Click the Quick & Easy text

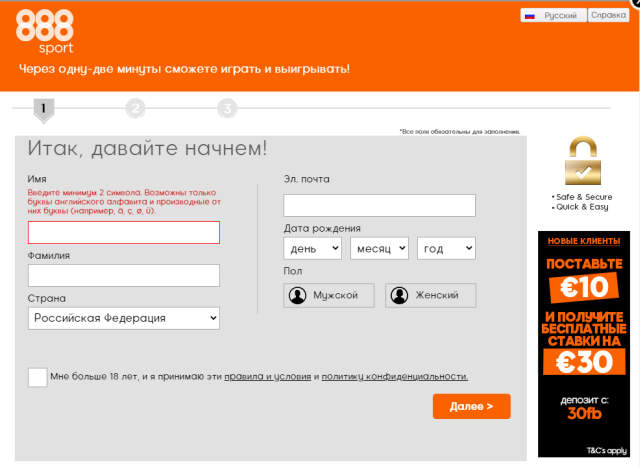pyautogui.click(x=582, y=207)
